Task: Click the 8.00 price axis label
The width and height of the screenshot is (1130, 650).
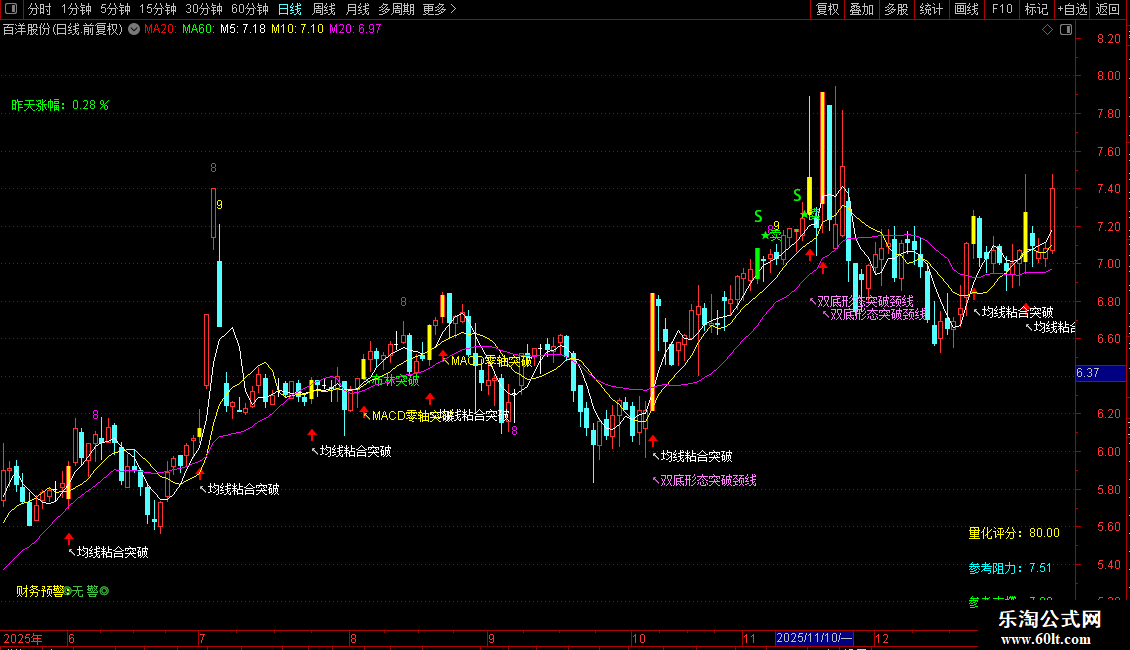Action: click(x=1109, y=76)
